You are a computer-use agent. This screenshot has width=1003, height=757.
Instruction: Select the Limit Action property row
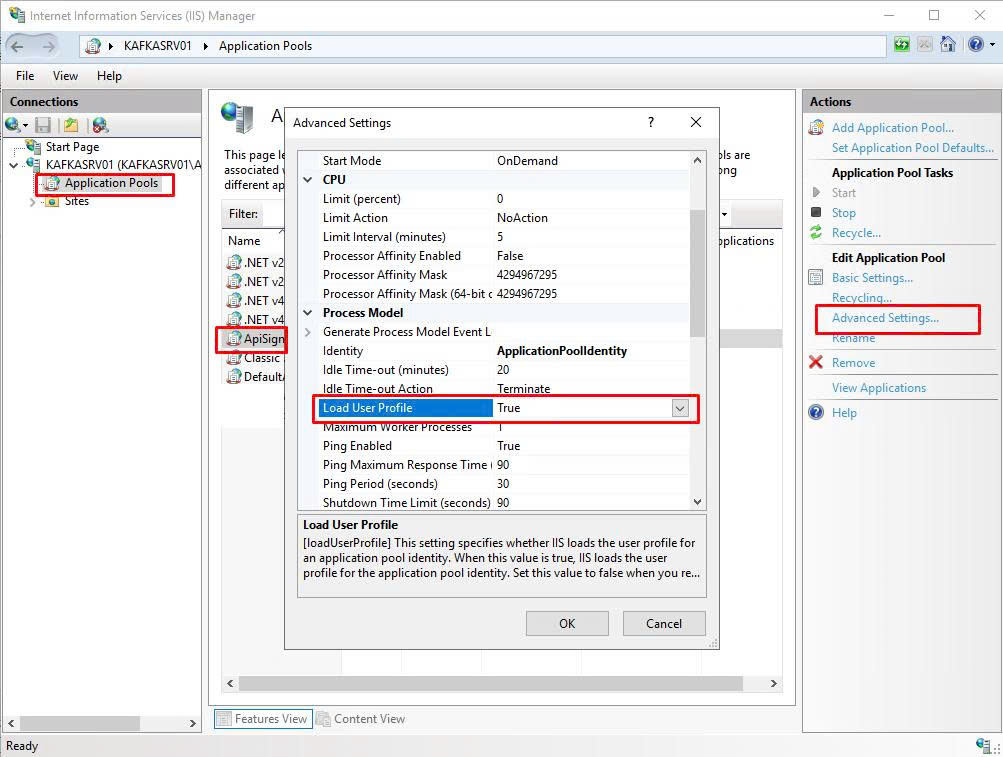tap(503, 218)
